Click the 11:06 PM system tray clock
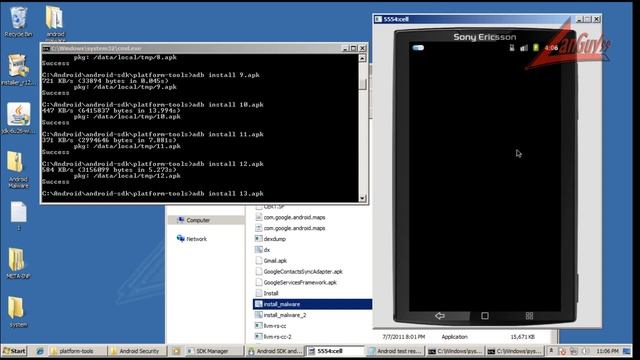640x360 pixels. tap(607, 351)
